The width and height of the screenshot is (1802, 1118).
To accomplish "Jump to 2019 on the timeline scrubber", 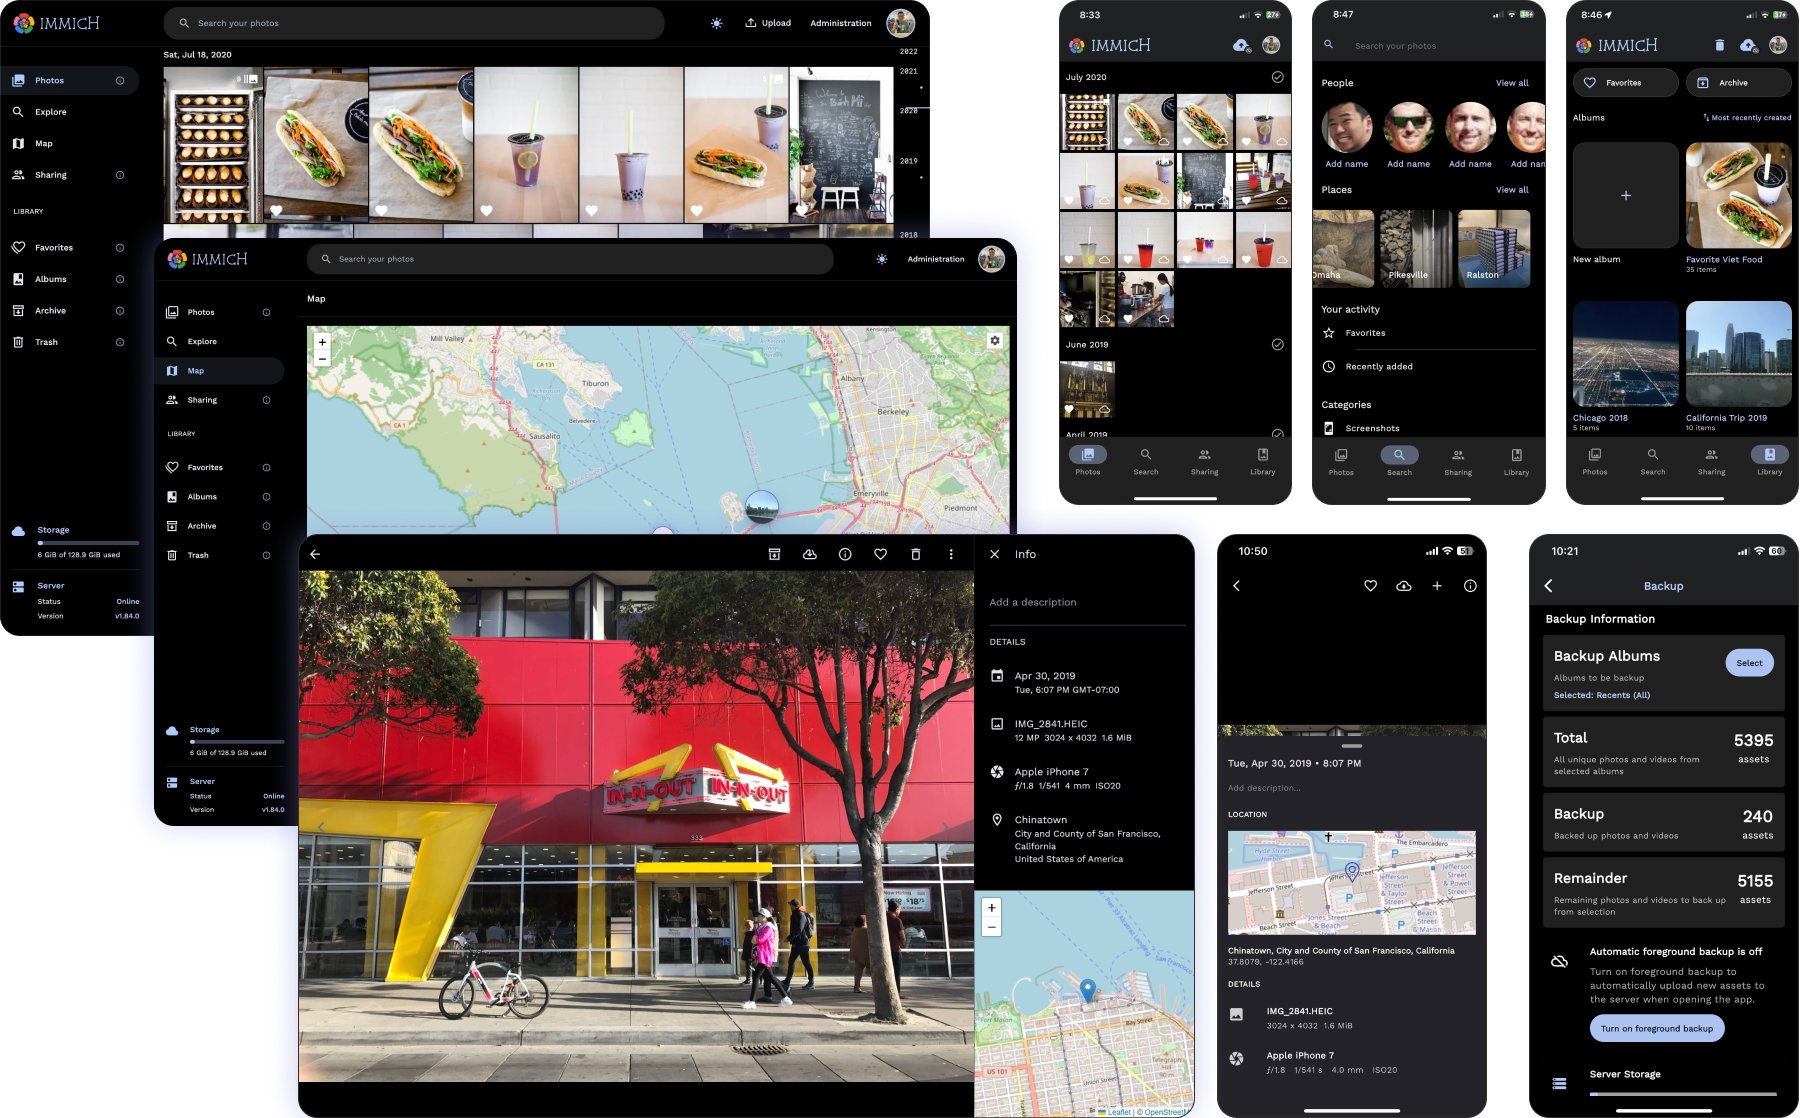I will coord(908,161).
